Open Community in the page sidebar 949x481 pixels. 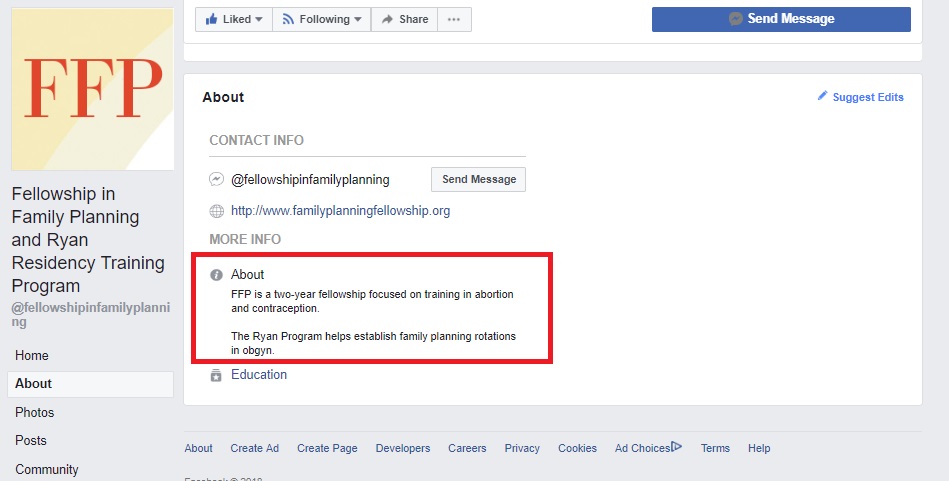coord(47,469)
